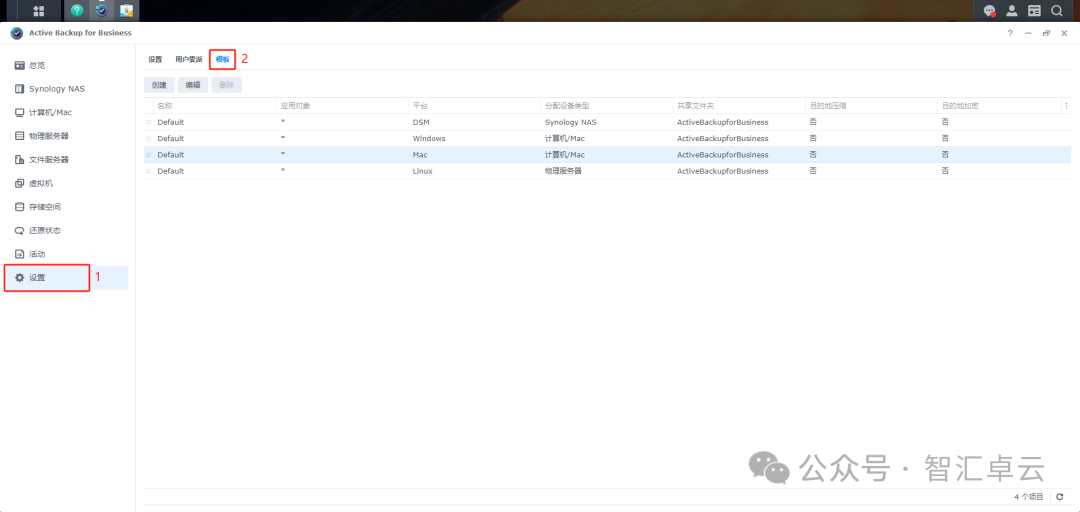The height and width of the screenshot is (512, 1080).
Task: Open 活动 sidebar section
Action: [67, 254]
